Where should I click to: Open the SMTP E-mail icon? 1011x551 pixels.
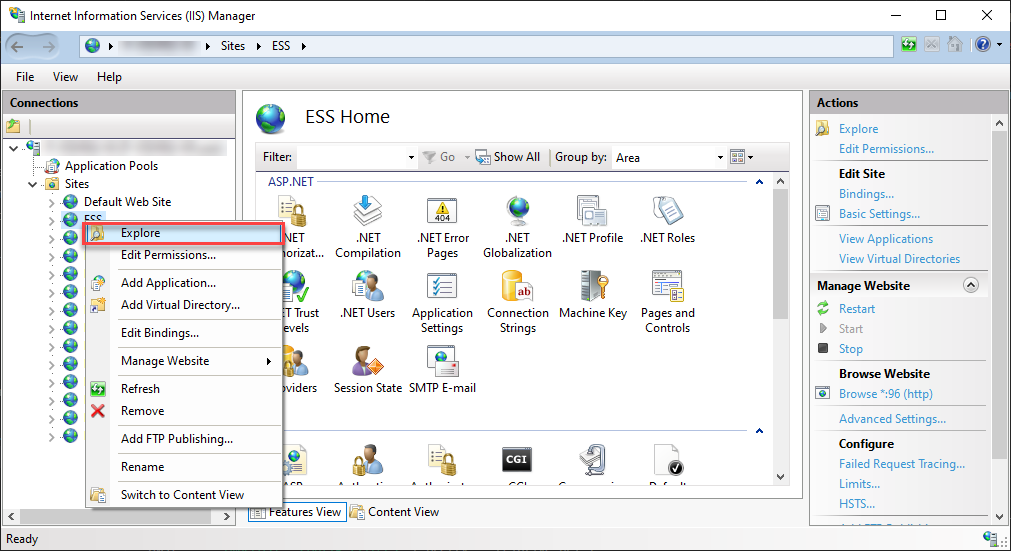point(442,361)
